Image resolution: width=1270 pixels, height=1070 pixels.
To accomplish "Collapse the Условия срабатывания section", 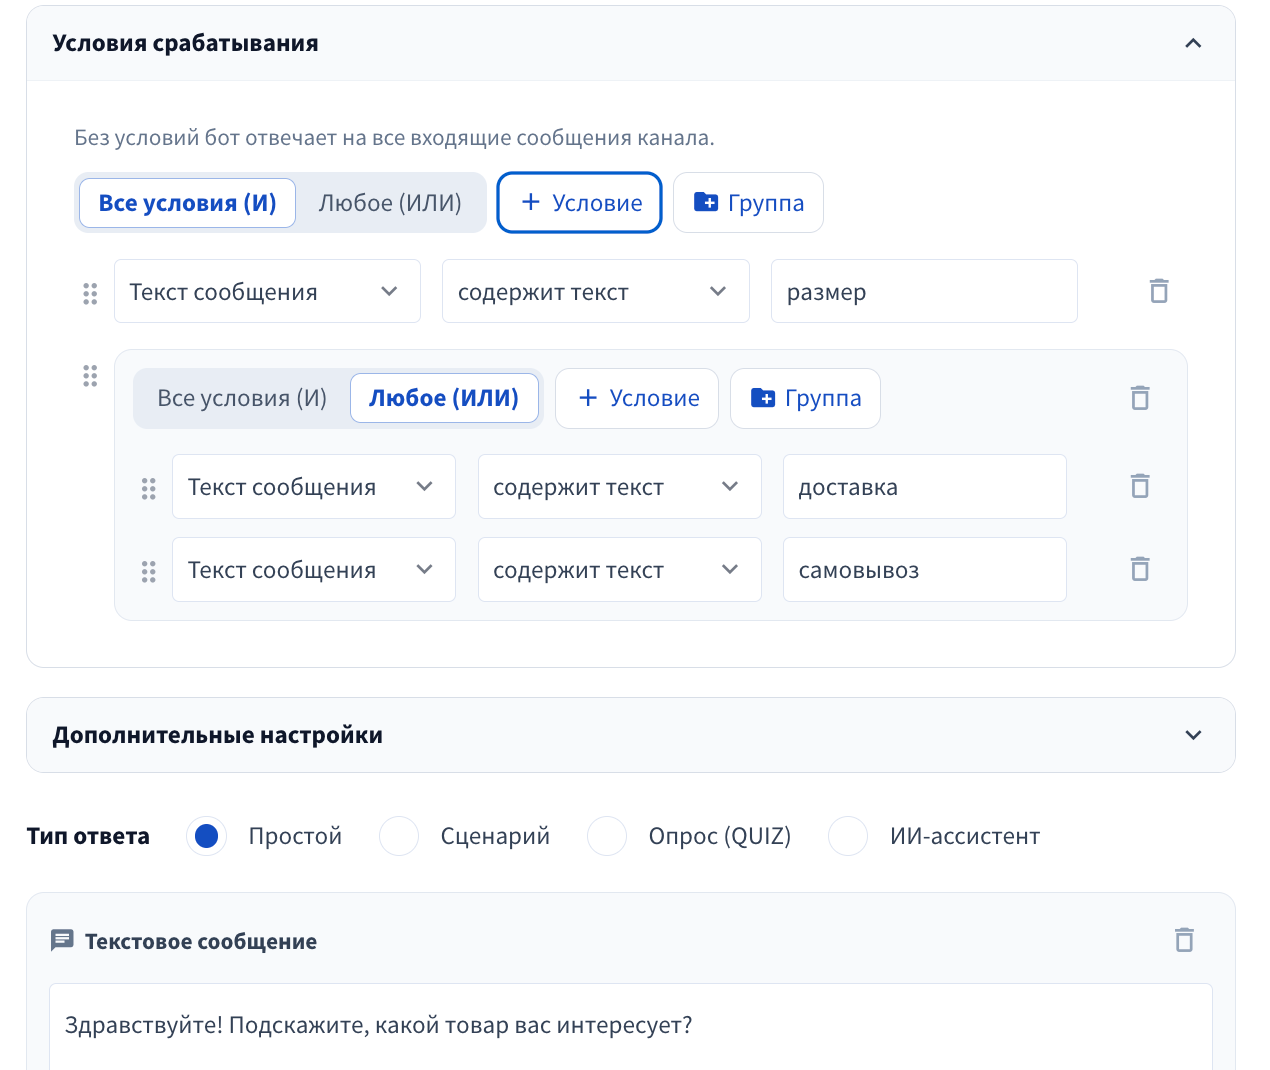I will click(1193, 43).
